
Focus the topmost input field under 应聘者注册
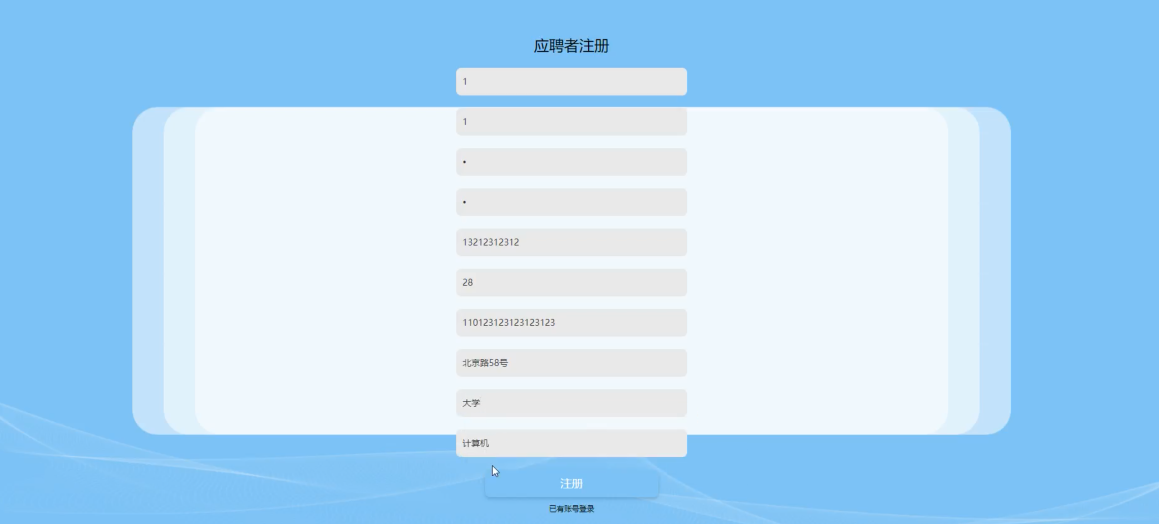(571, 81)
